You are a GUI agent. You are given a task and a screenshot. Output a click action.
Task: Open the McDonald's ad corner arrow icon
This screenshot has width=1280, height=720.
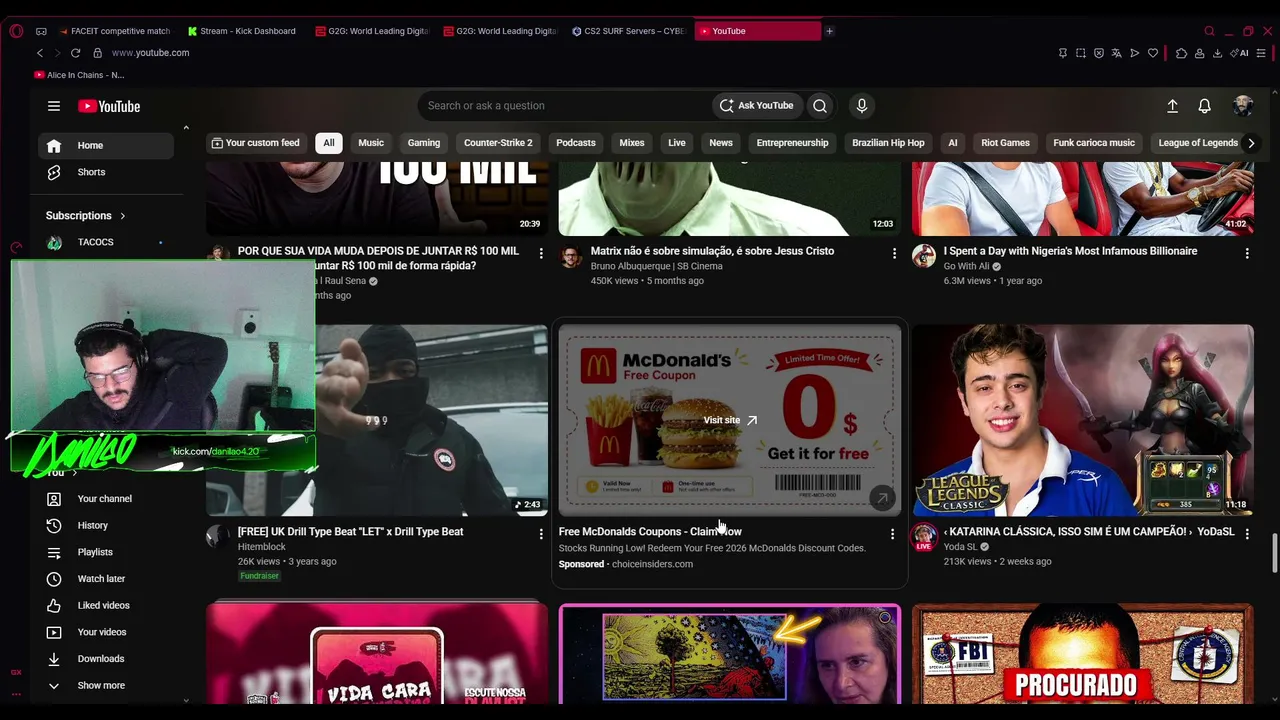pos(882,498)
